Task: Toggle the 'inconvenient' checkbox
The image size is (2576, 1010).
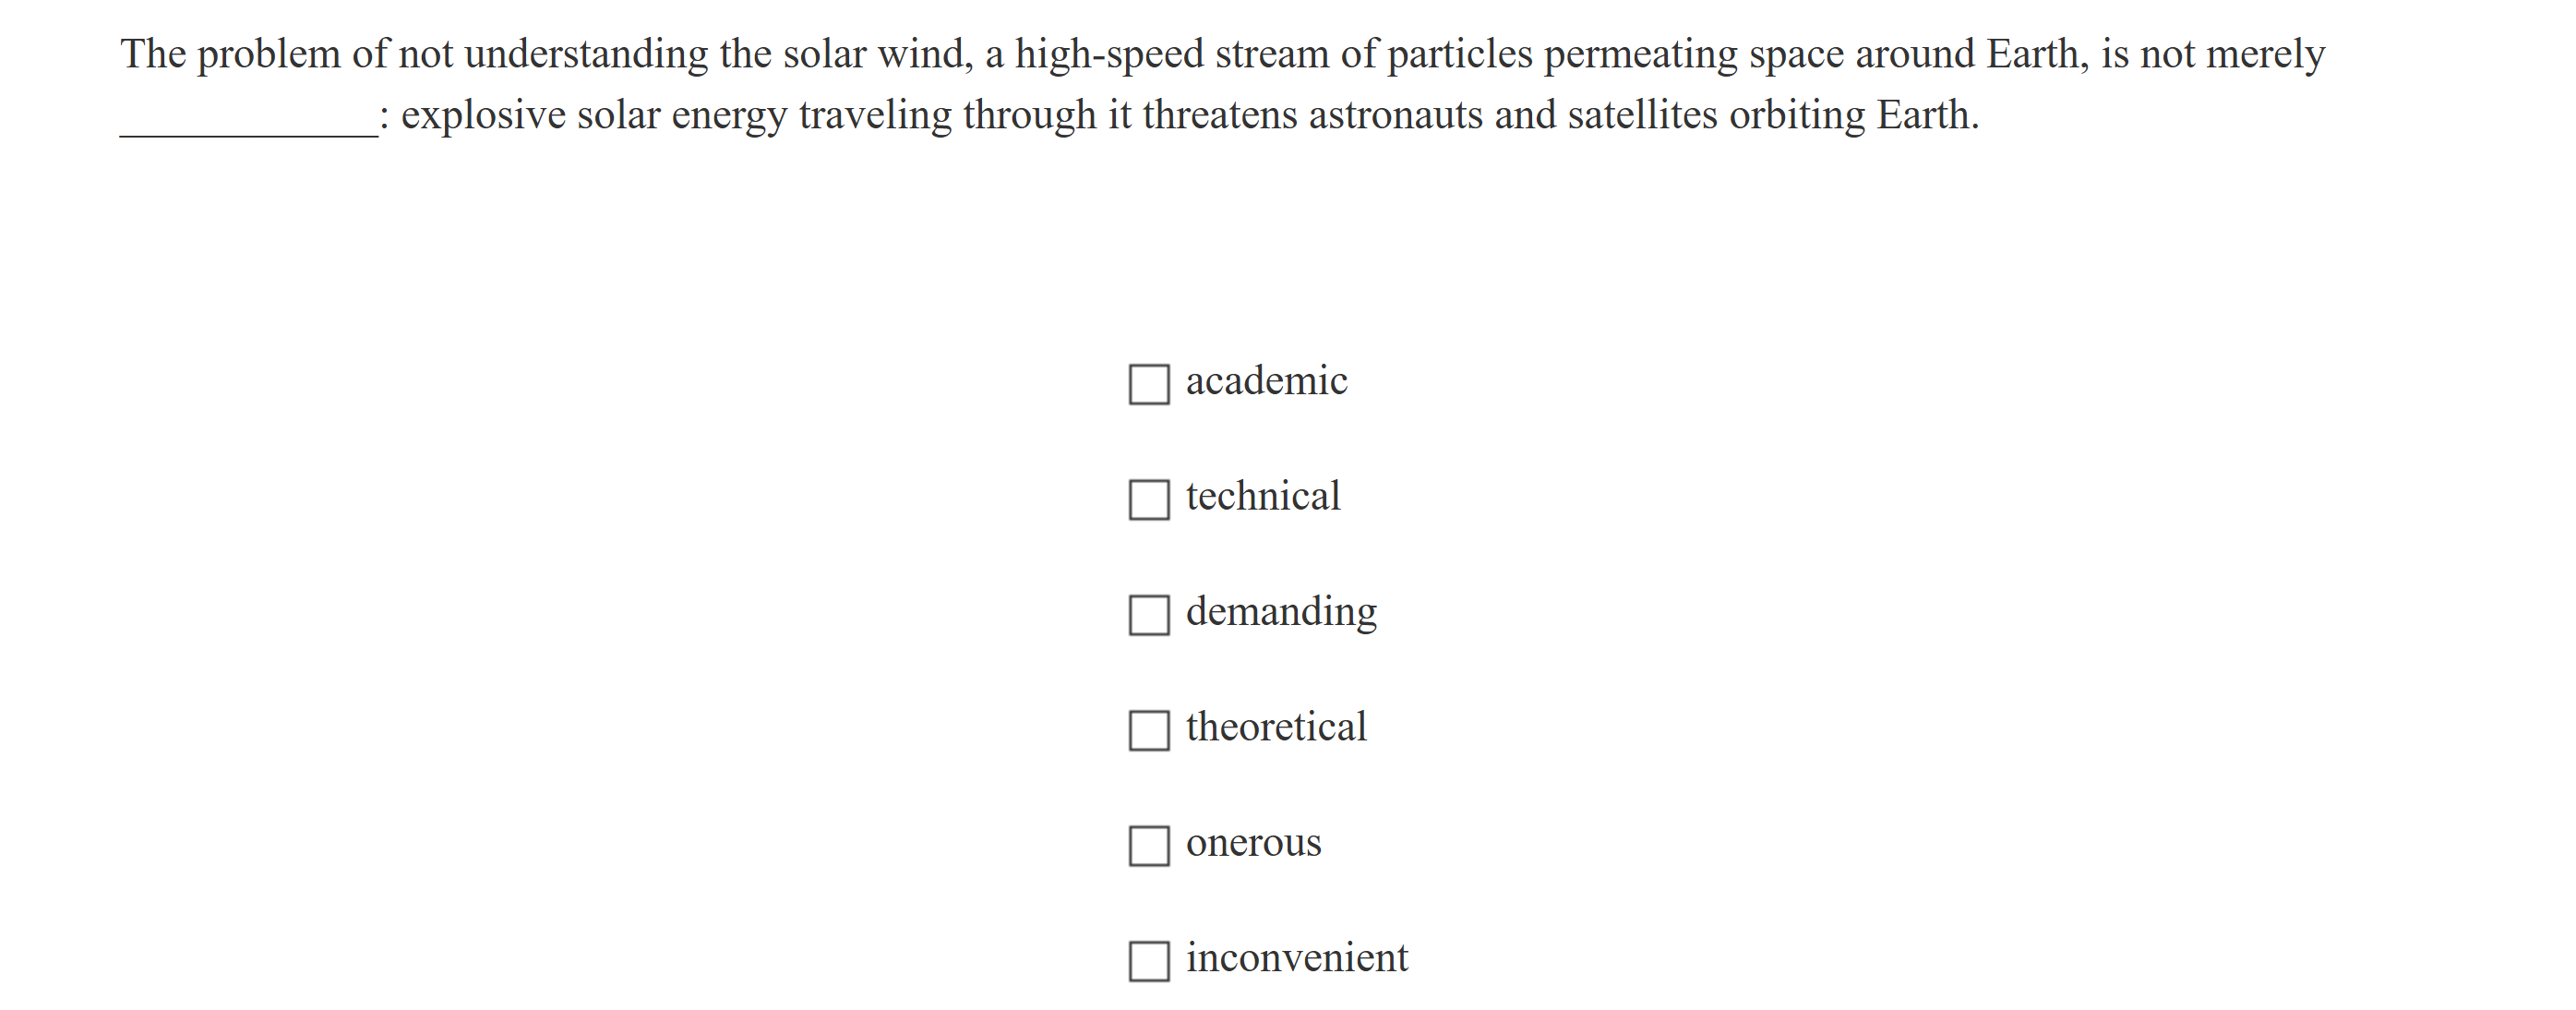Action: 1149,961
